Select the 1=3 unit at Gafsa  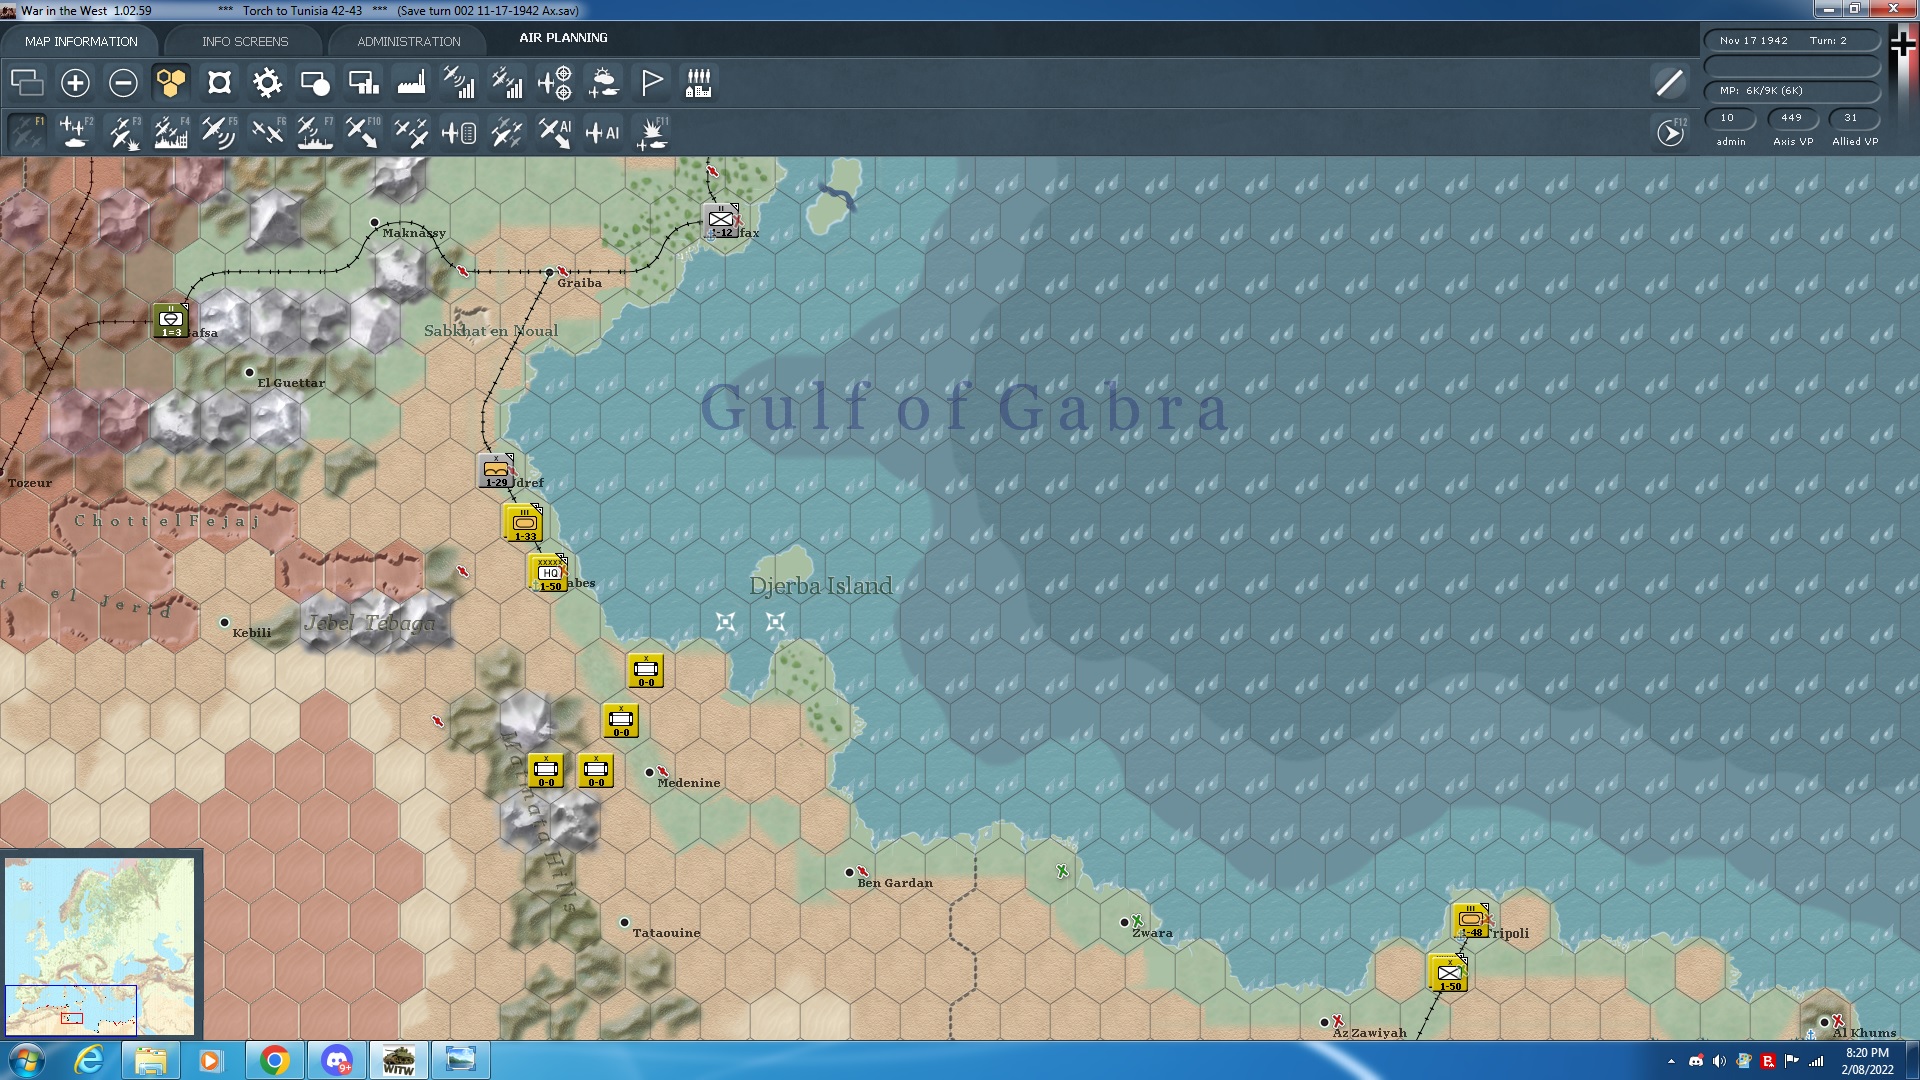click(x=171, y=320)
